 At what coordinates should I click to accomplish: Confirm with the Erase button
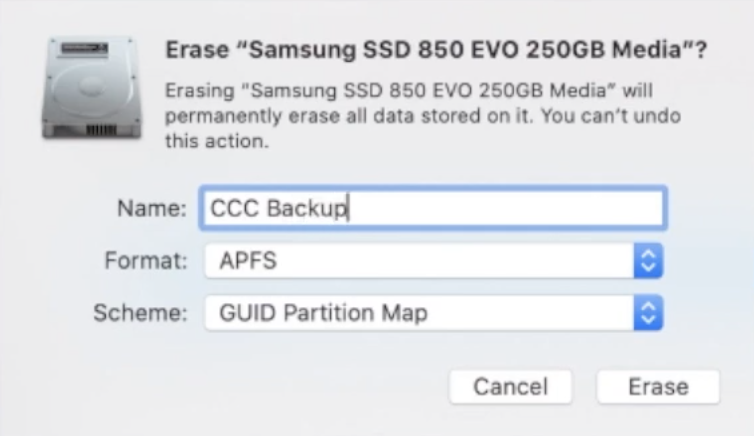click(x=657, y=386)
